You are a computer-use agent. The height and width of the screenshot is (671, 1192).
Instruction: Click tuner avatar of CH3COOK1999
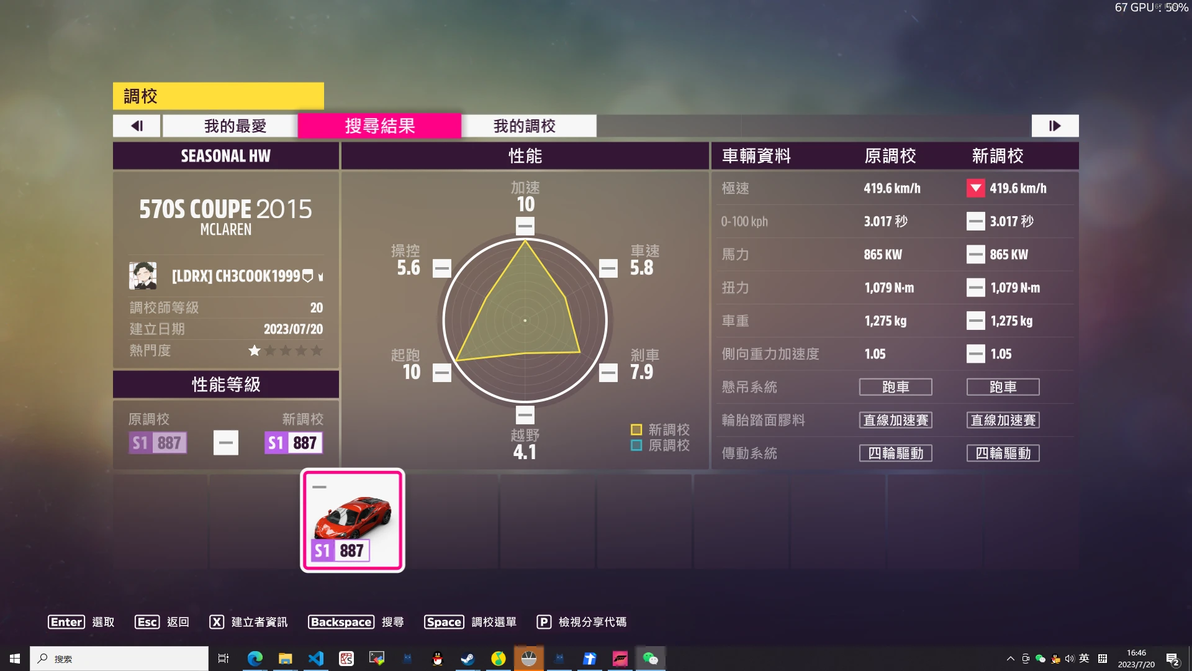(x=143, y=275)
